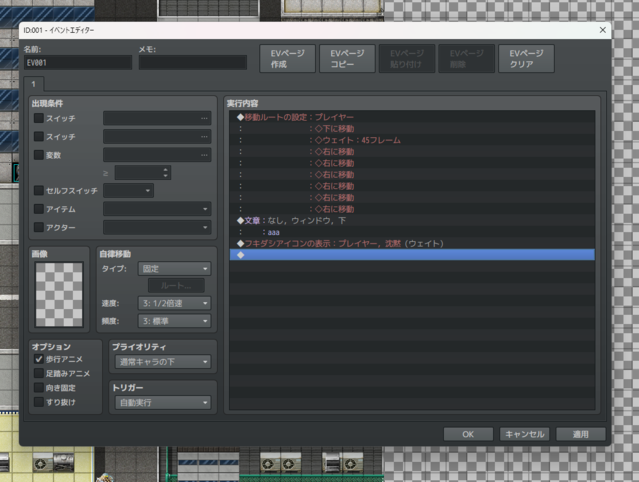639x482 pixels.
Task: Enable アイテム condition checkbox
Action: pyautogui.click(x=39, y=209)
